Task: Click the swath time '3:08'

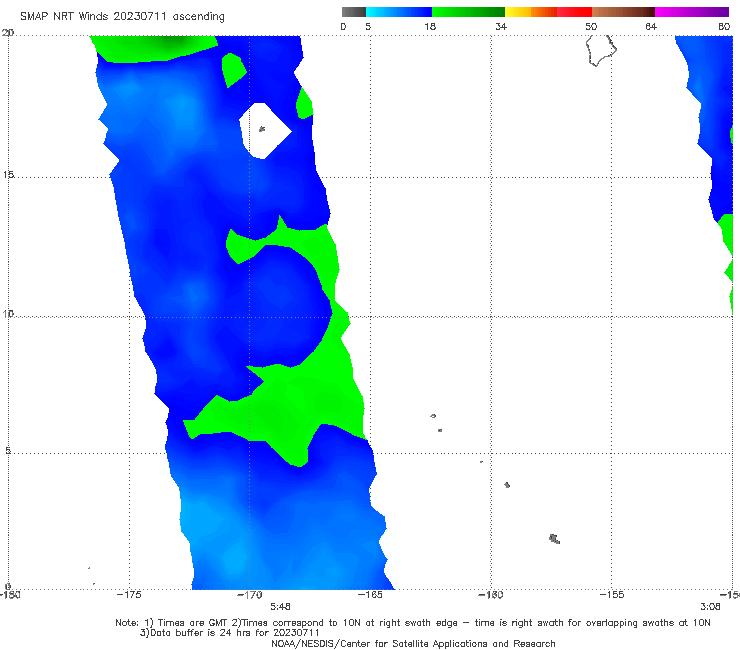Action: tap(710, 606)
